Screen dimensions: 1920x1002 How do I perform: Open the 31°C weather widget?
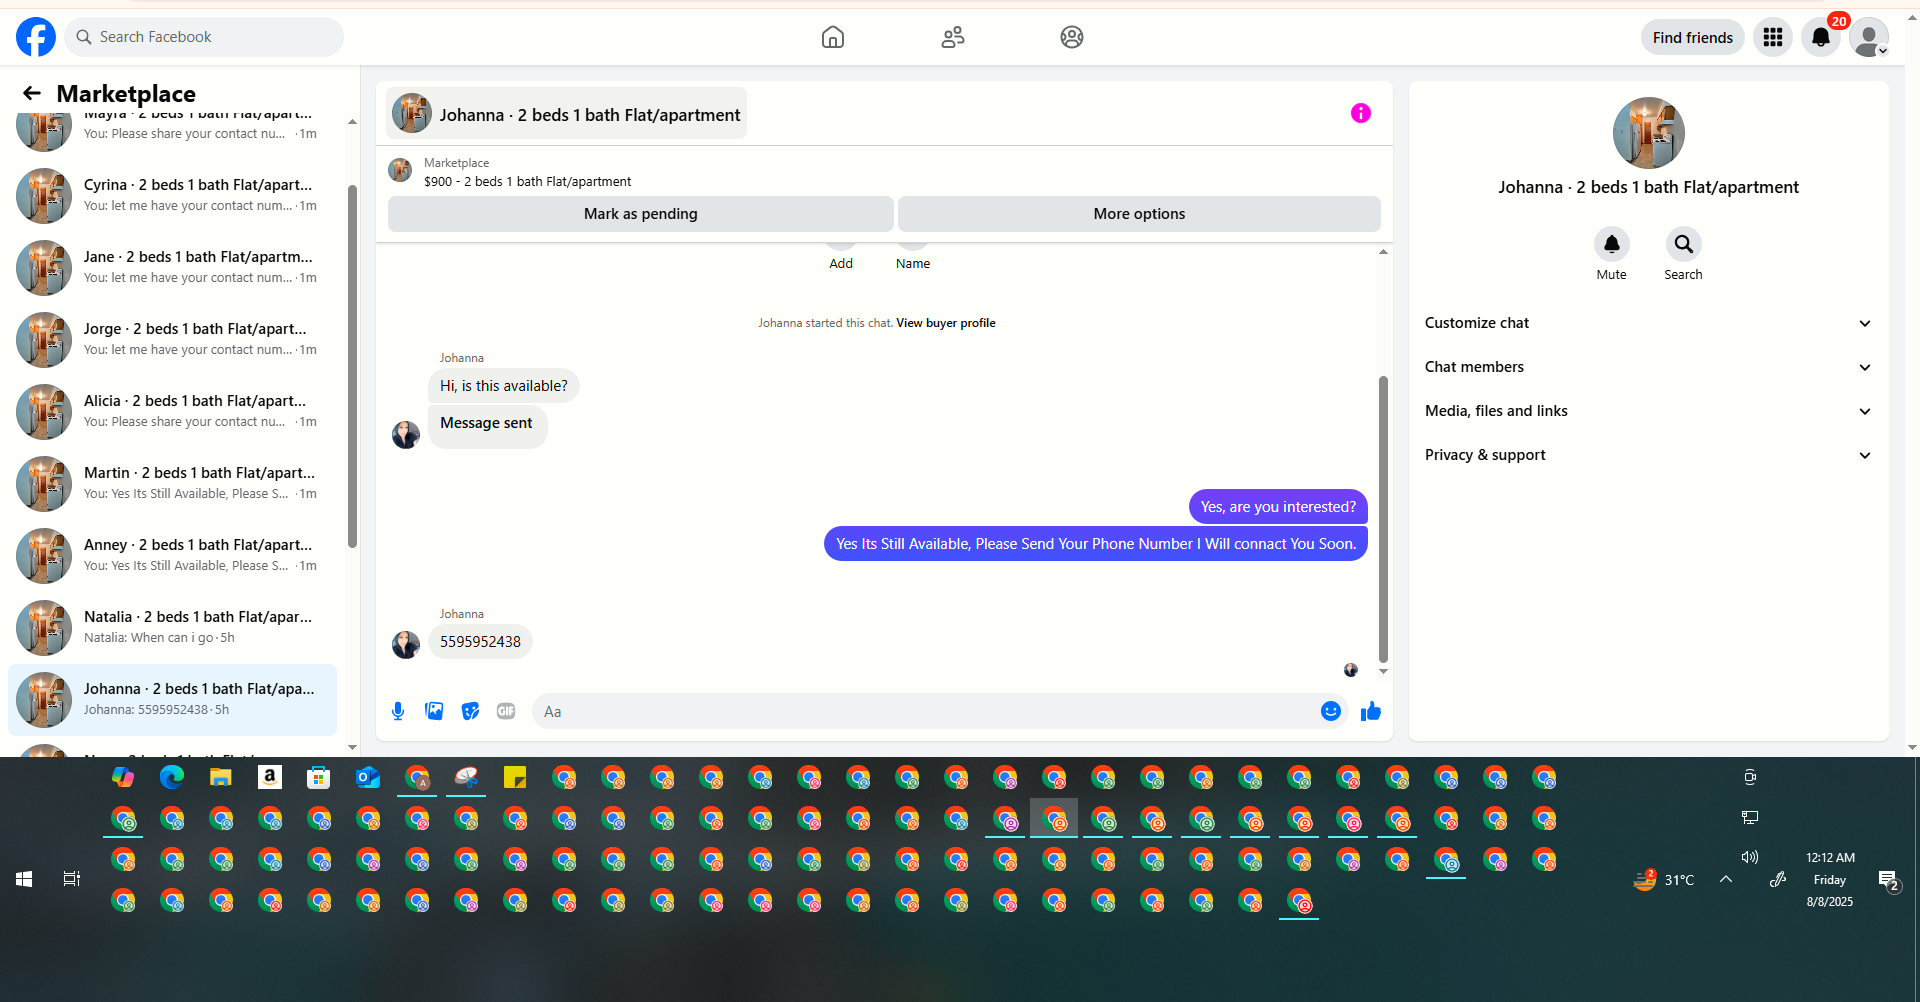point(1664,880)
